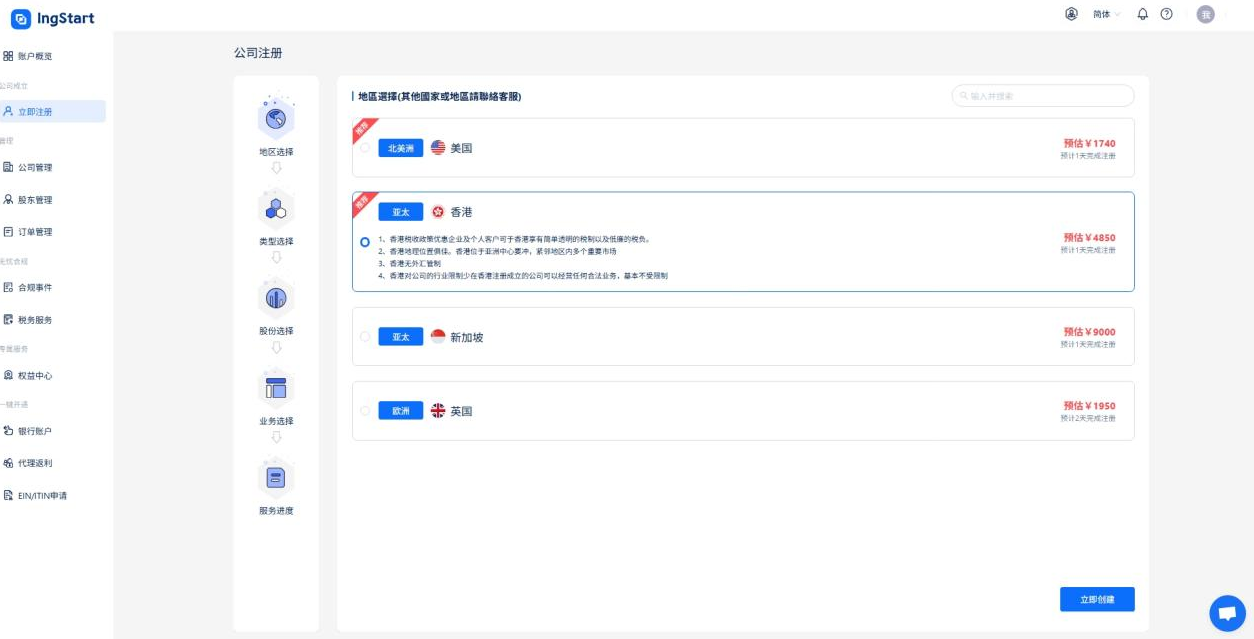Click the 税务服务 sidebar icon
The height and width of the screenshot is (639, 1254).
coord(8,319)
